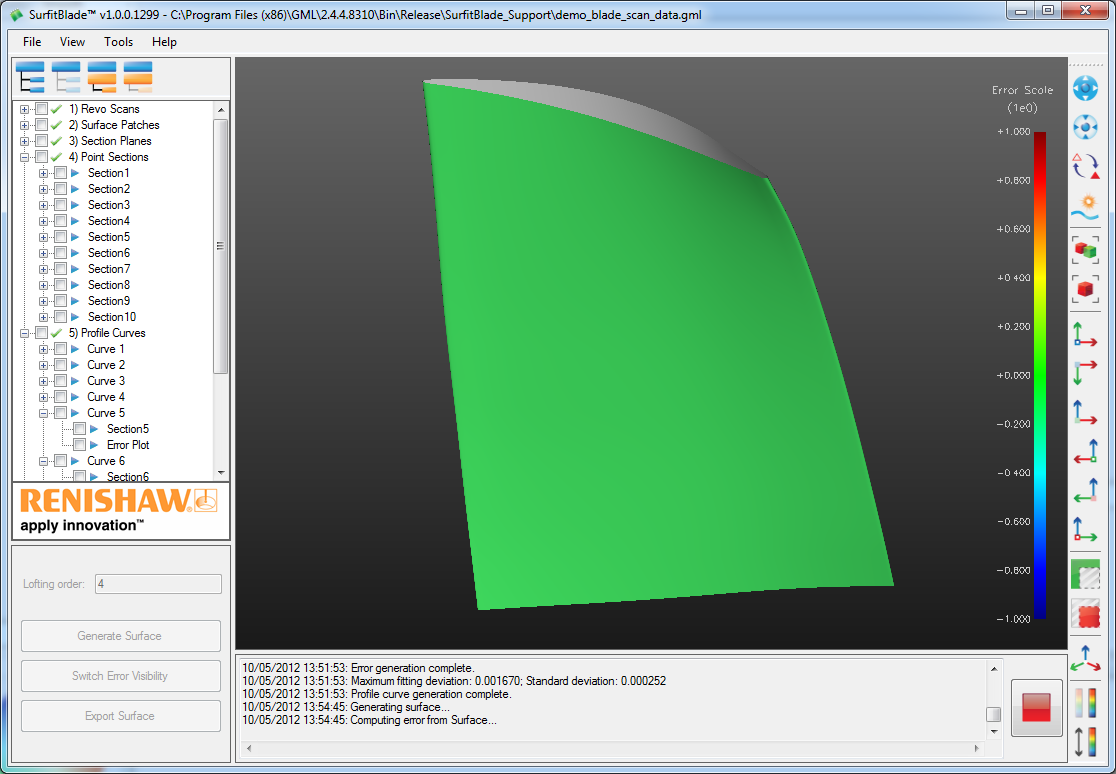This screenshot has width=1116, height=774.
Task: Expand the Curve 3 tree node
Action: click(x=43, y=381)
